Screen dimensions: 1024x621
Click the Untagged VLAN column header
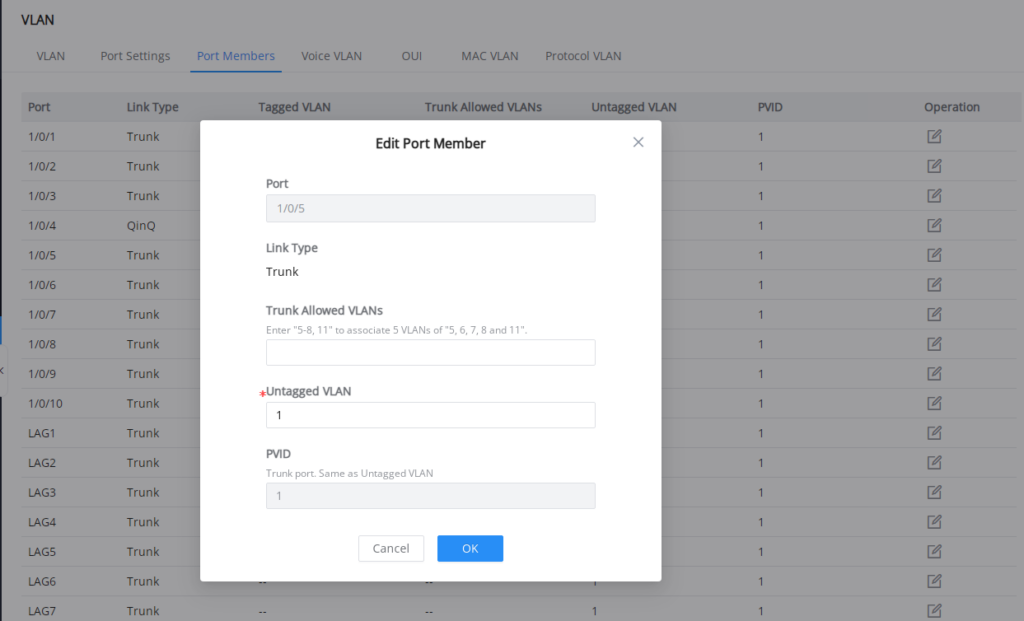pos(633,107)
